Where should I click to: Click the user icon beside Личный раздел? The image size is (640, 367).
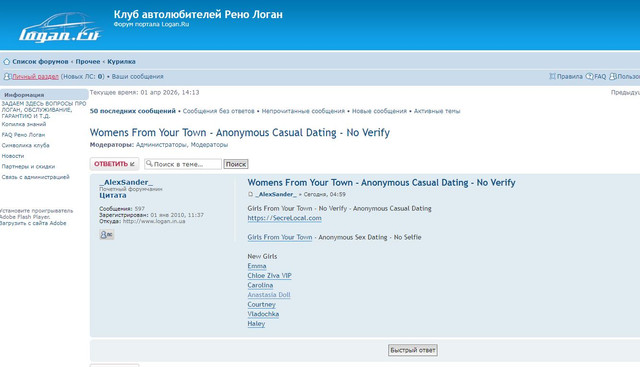[x=7, y=76]
